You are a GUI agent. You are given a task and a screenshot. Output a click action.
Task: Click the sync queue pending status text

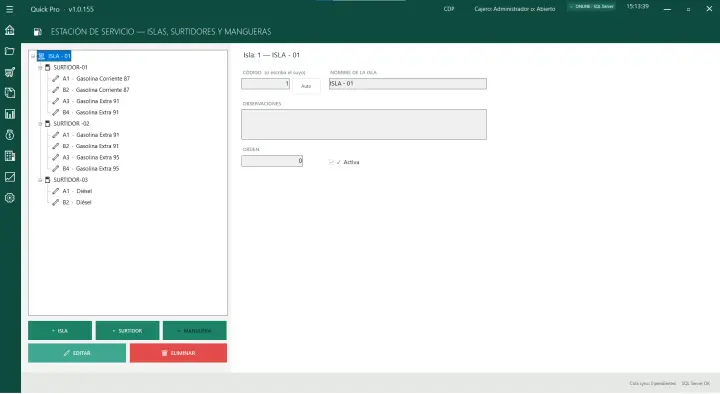click(x=652, y=383)
